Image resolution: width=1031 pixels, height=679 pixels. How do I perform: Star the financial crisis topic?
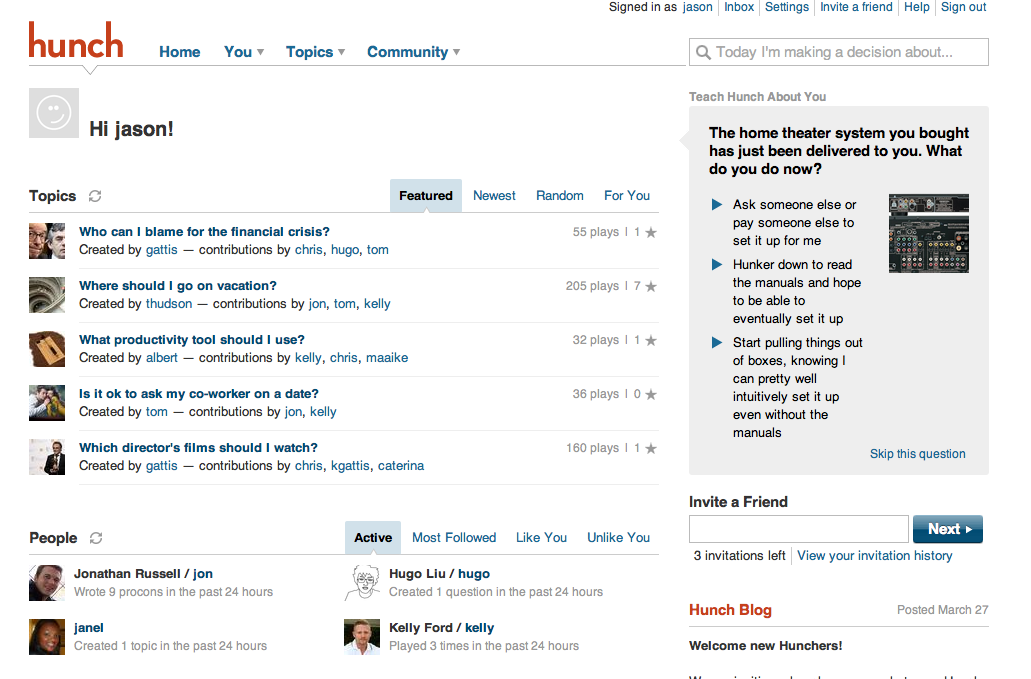(651, 232)
